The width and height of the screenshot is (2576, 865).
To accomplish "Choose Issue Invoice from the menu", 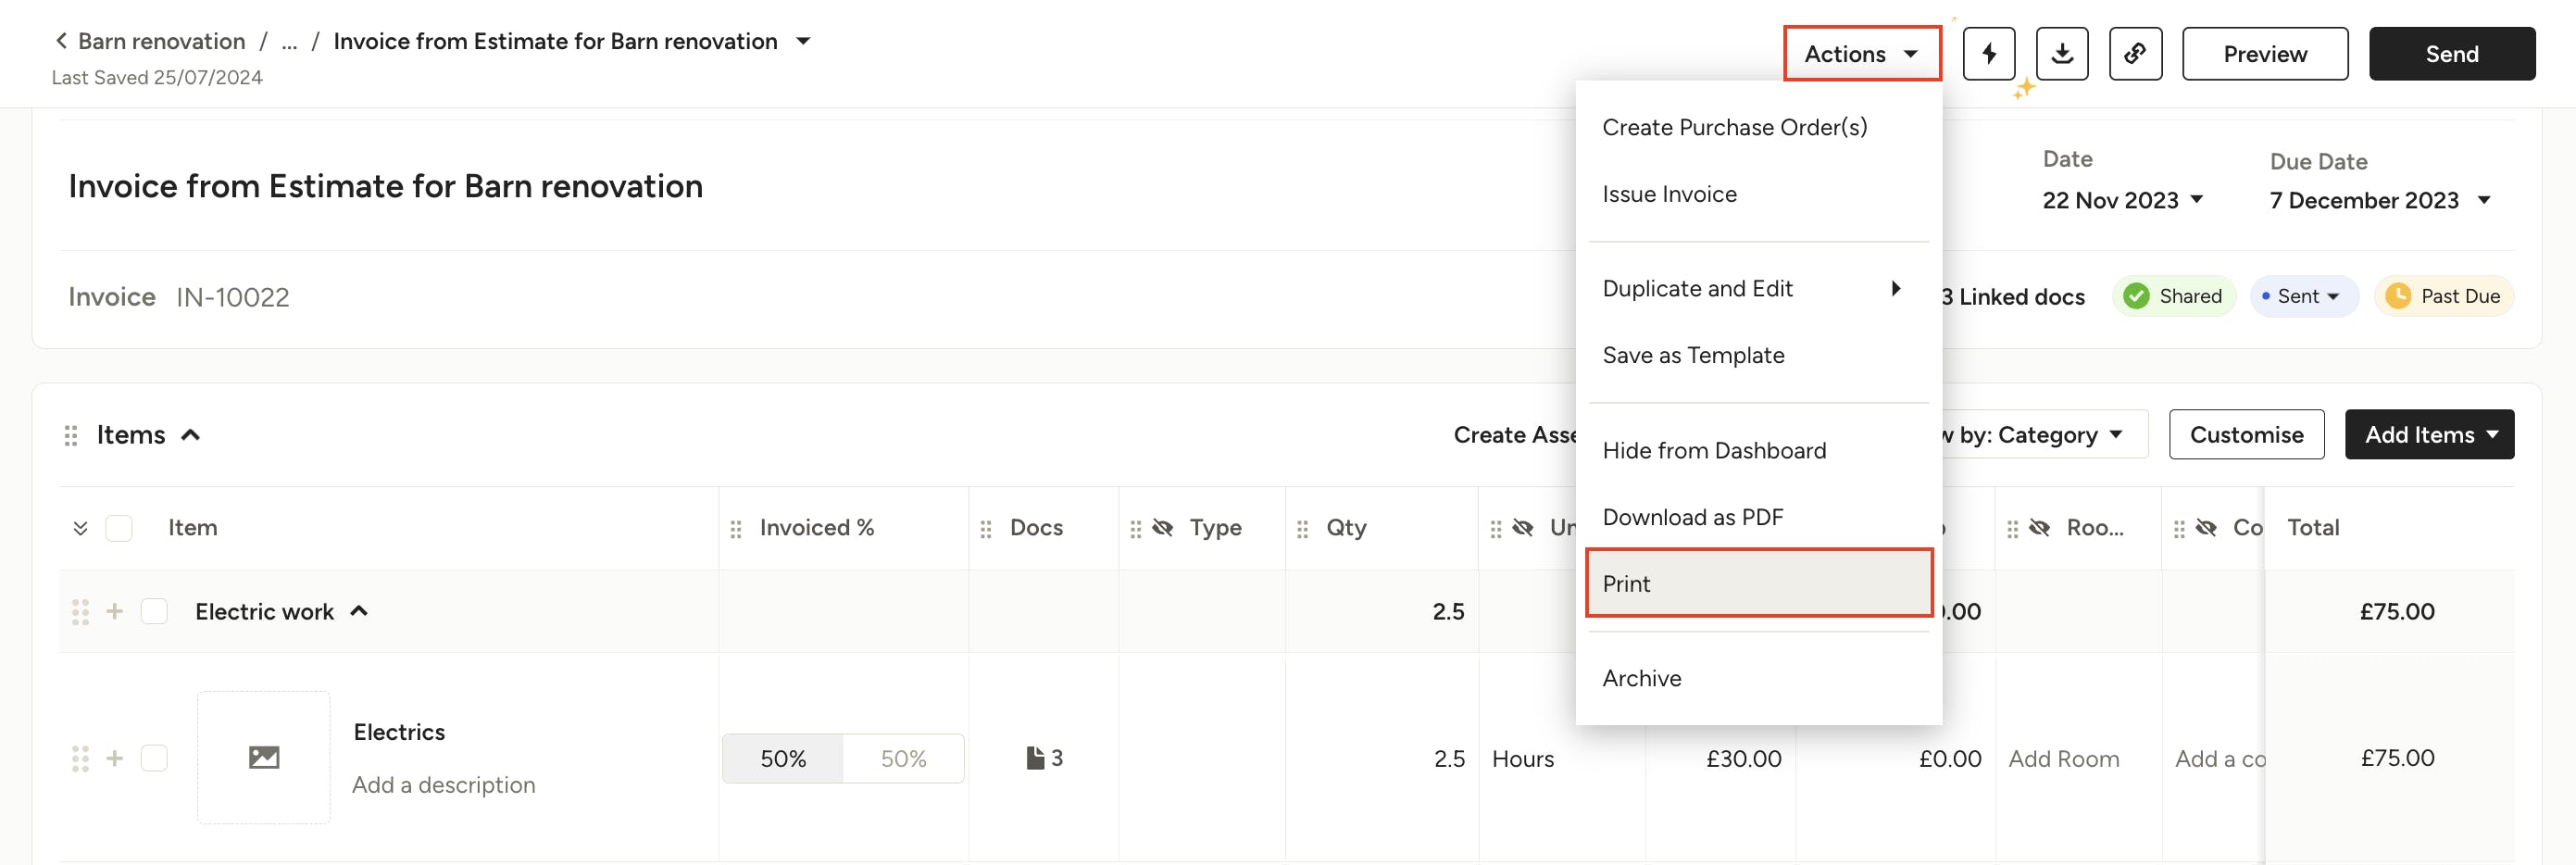I will [x=1670, y=193].
